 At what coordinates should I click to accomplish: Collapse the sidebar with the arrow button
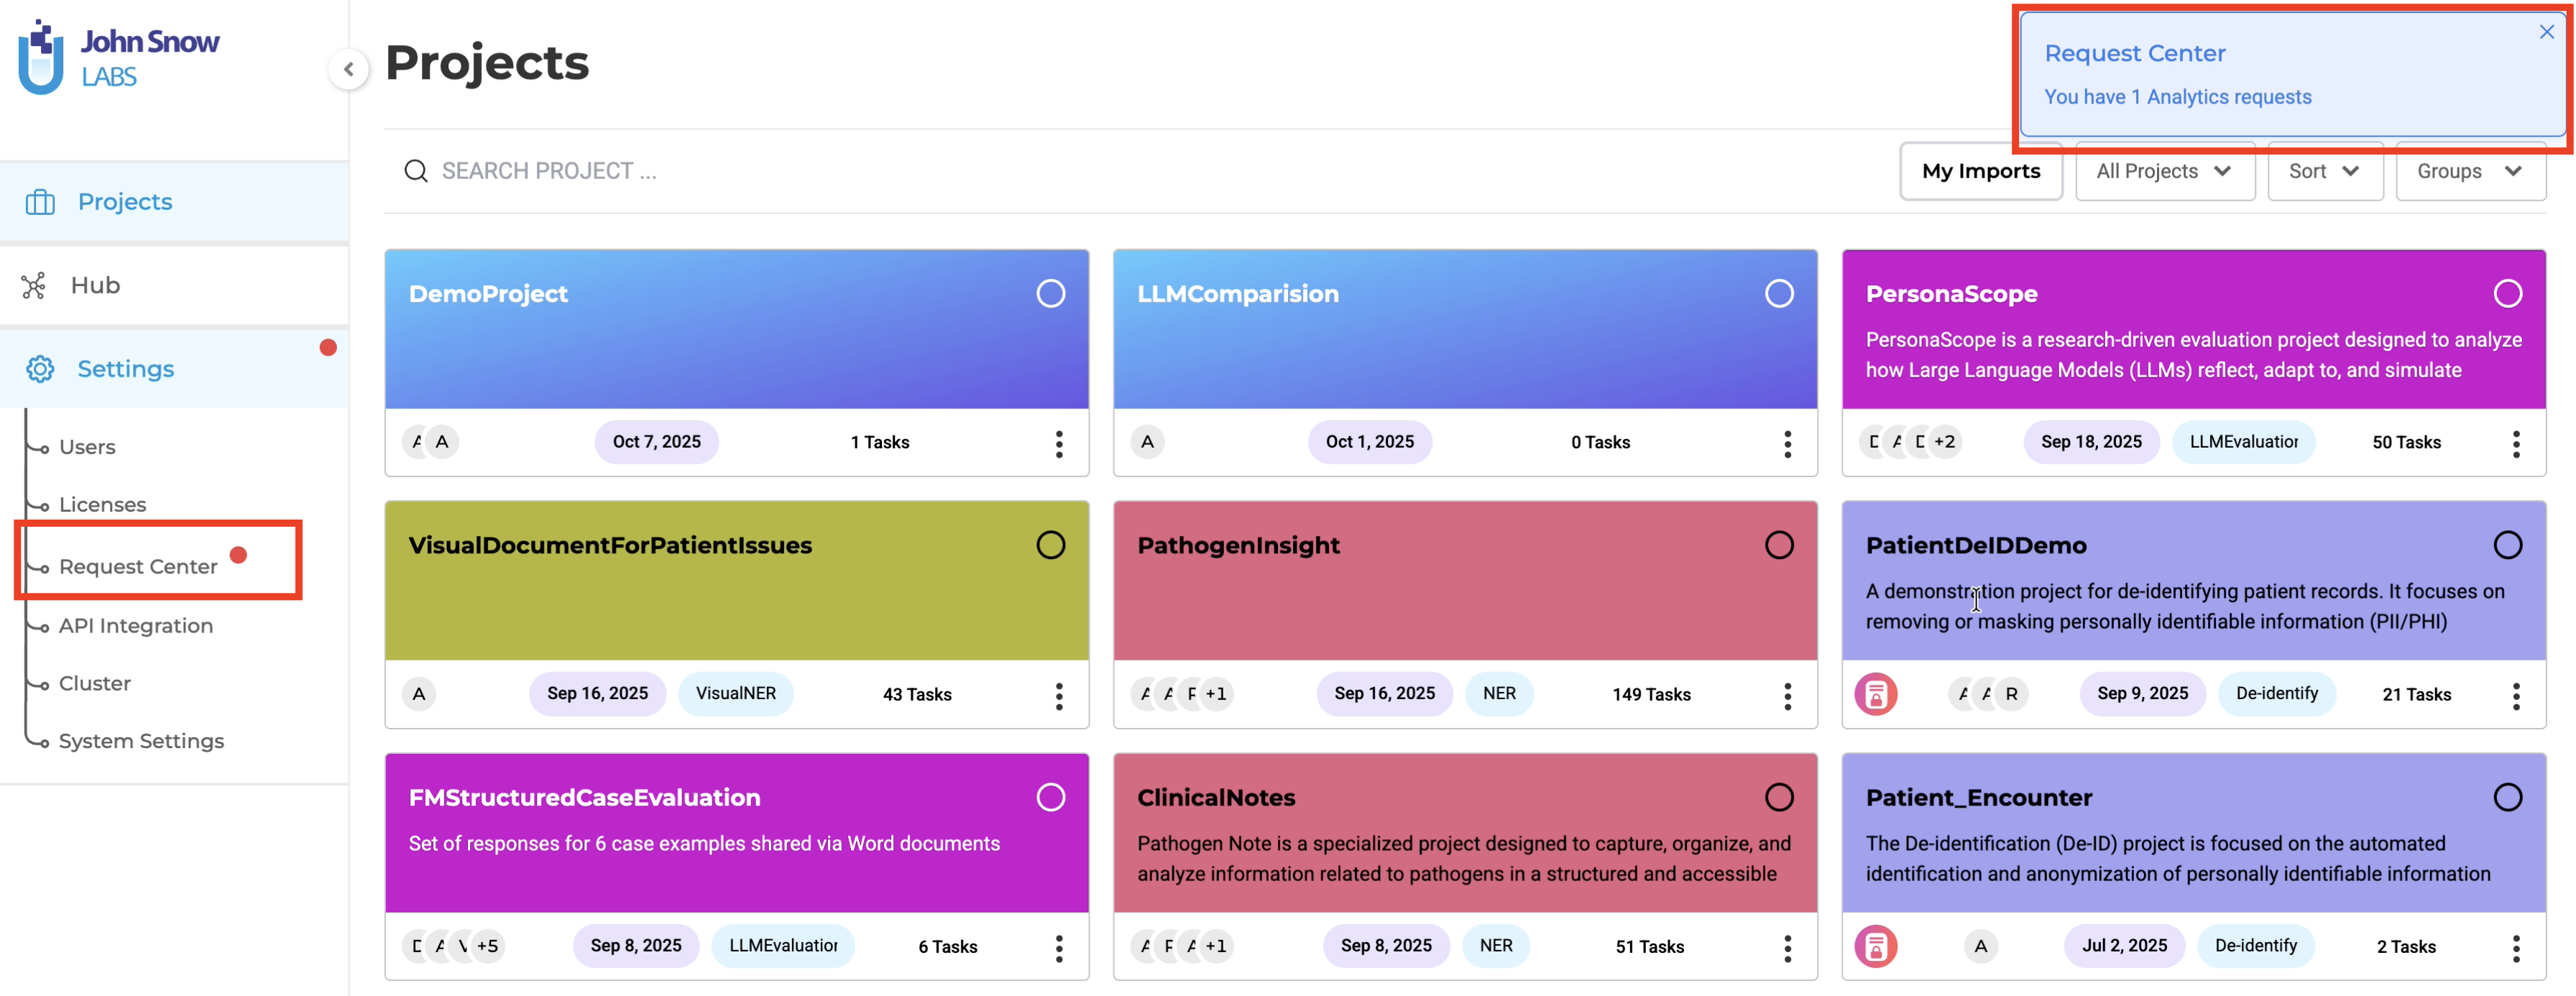pyautogui.click(x=348, y=69)
